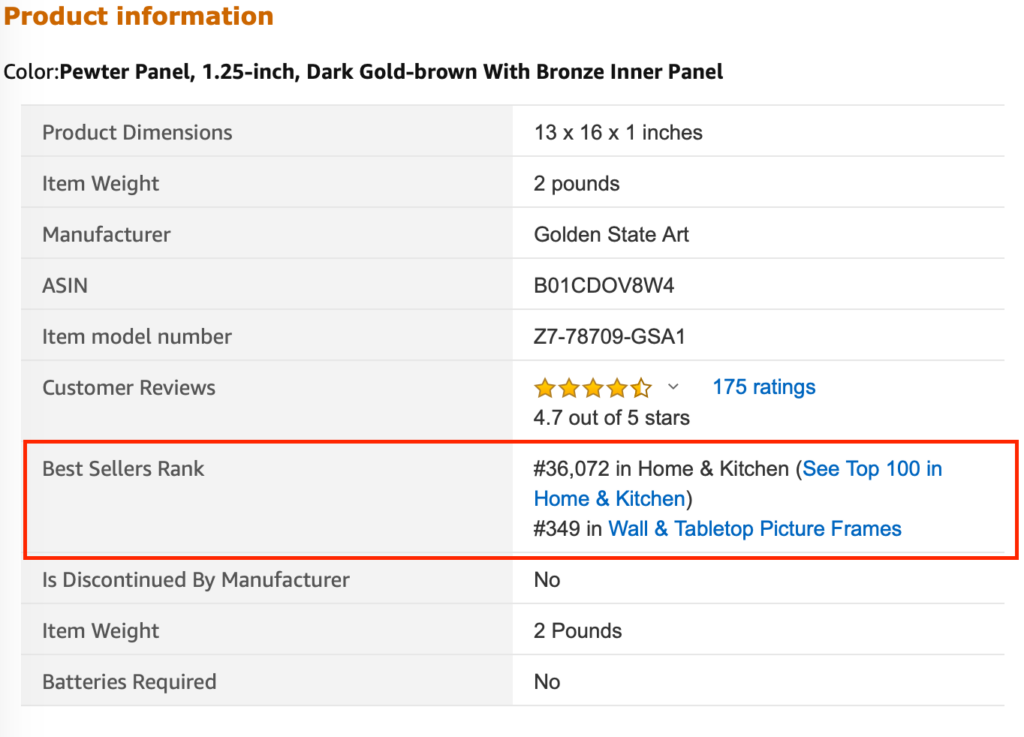
Task: Click the Product information heading
Action: pyautogui.click(x=138, y=16)
